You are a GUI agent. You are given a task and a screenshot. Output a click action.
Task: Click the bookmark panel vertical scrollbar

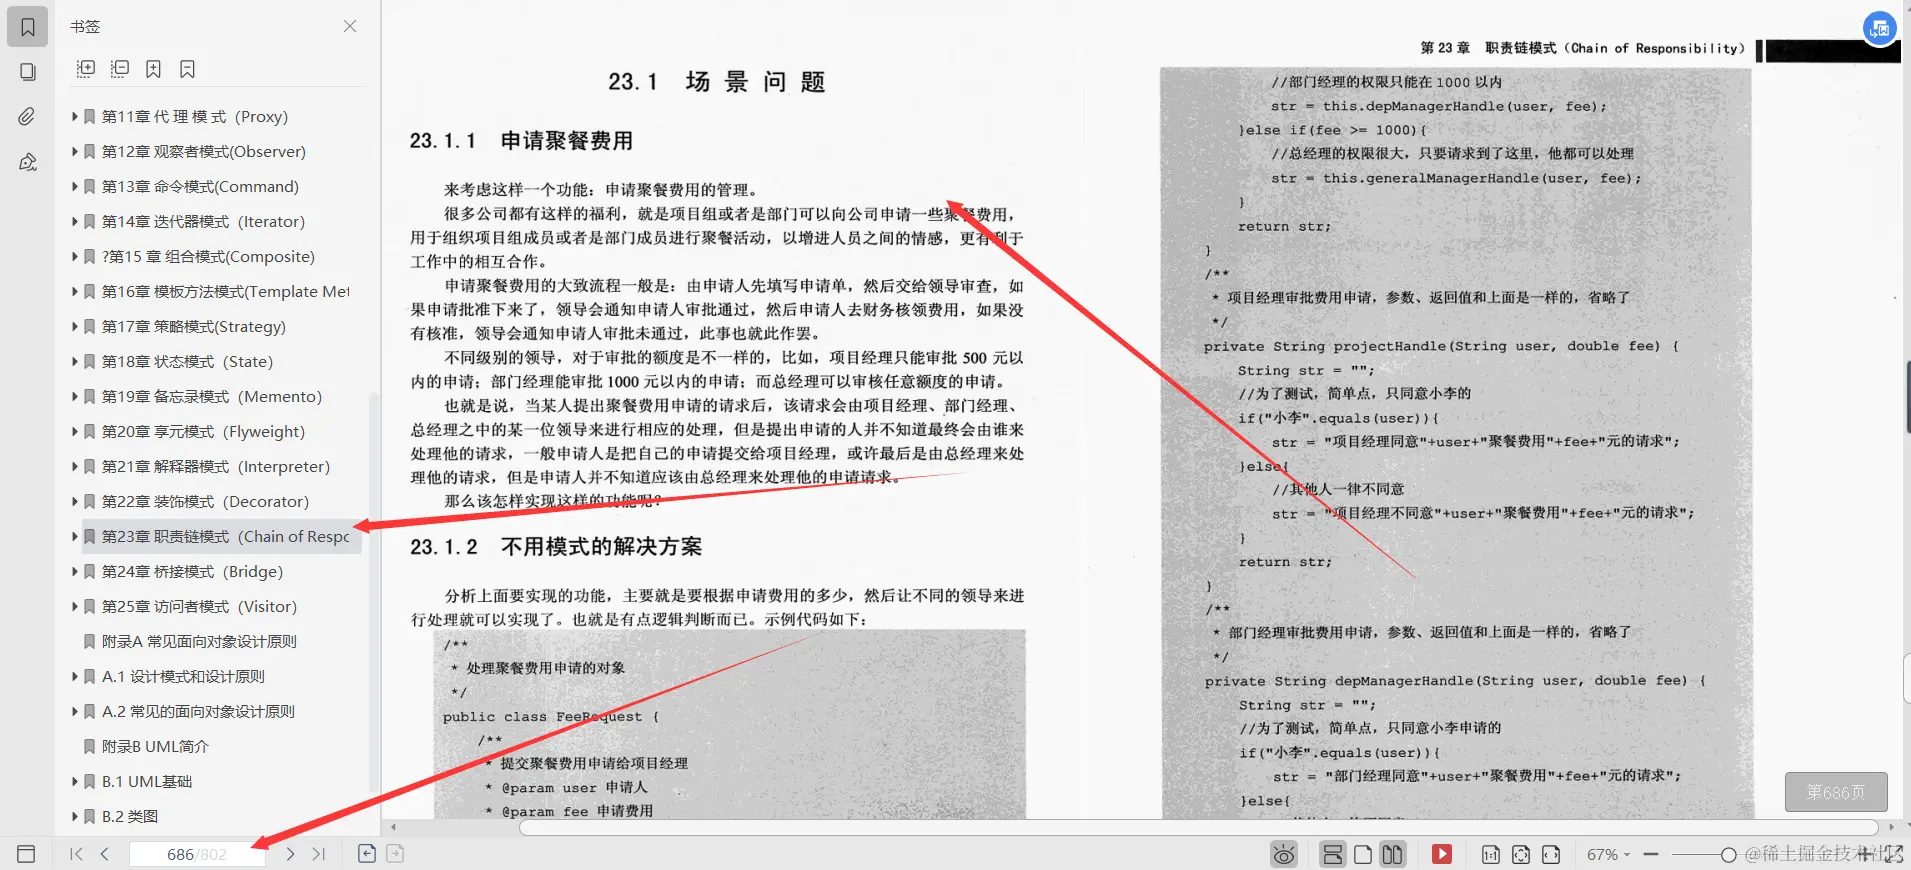point(374,590)
